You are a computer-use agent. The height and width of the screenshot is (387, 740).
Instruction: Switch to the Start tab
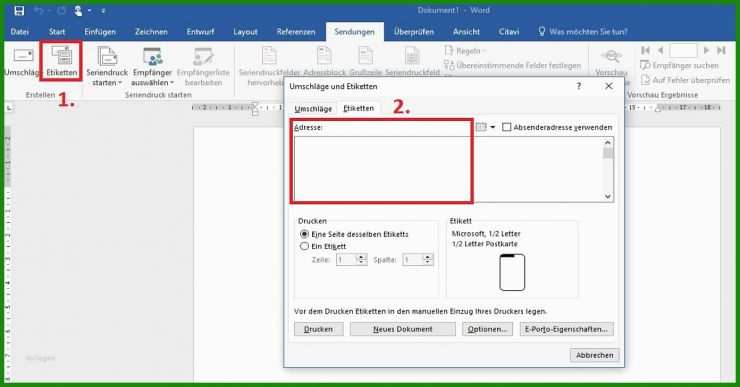[57, 32]
